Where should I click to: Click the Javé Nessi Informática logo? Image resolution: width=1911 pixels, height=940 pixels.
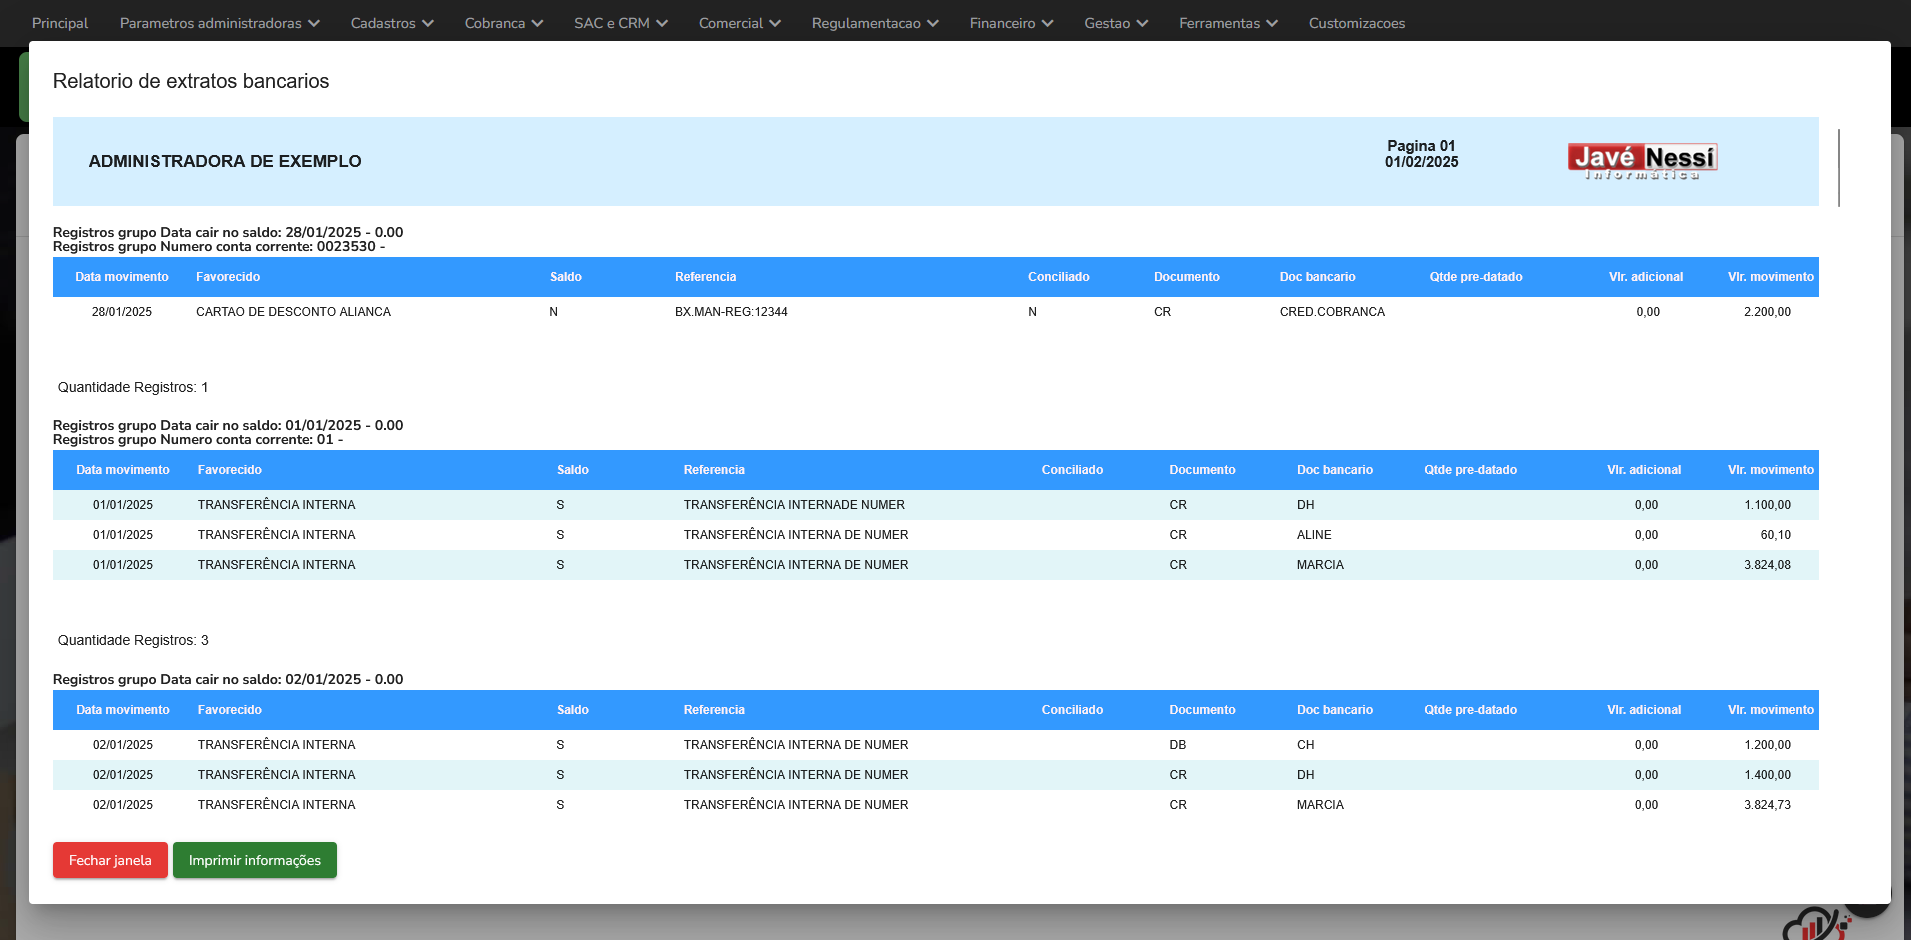pyautogui.click(x=1642, y=161)
